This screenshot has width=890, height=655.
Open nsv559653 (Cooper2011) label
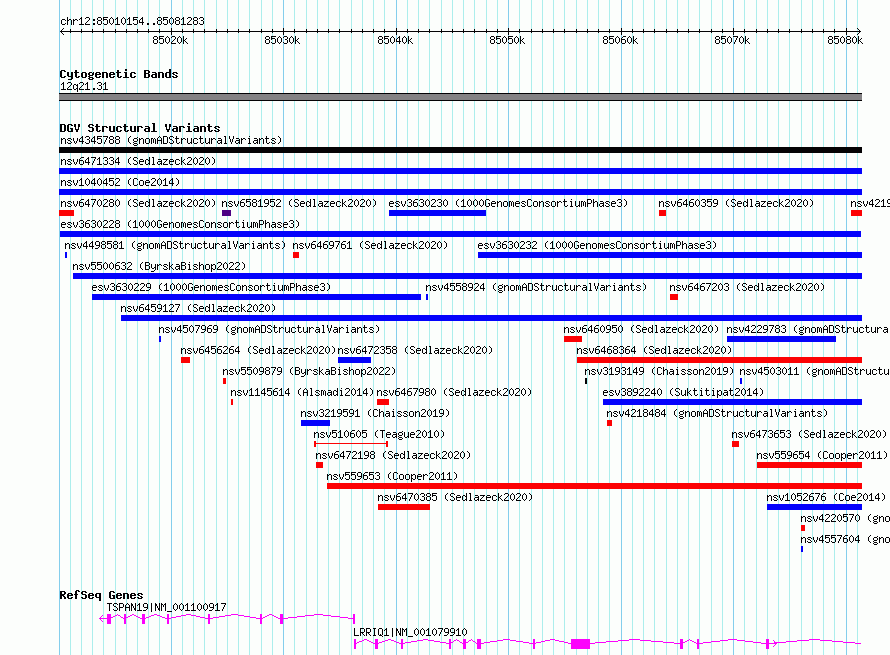(x=392, y=476)
